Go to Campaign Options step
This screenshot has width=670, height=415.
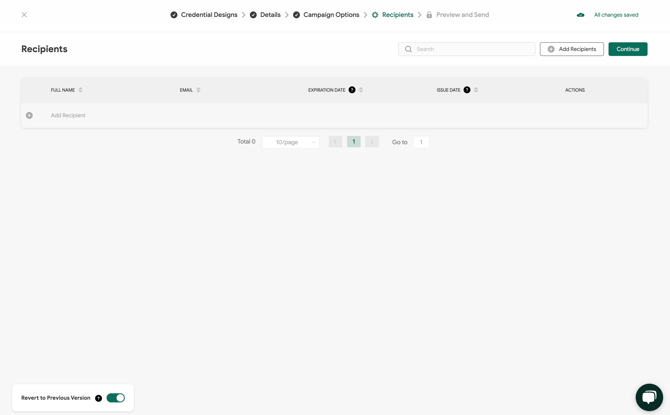(x=330, y=15)
